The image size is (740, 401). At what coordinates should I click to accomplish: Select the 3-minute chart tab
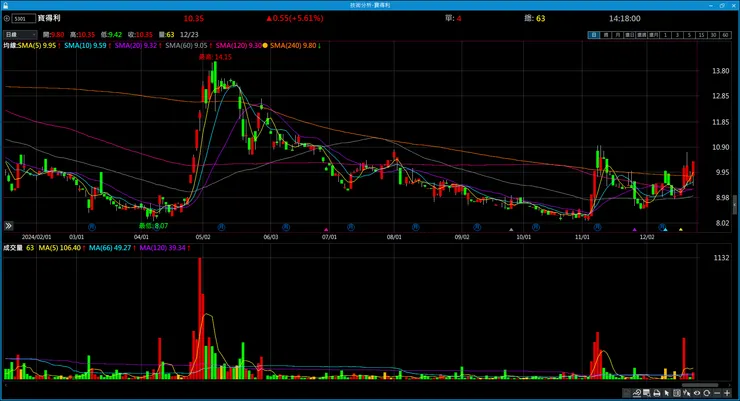click(x=677, y=35)
